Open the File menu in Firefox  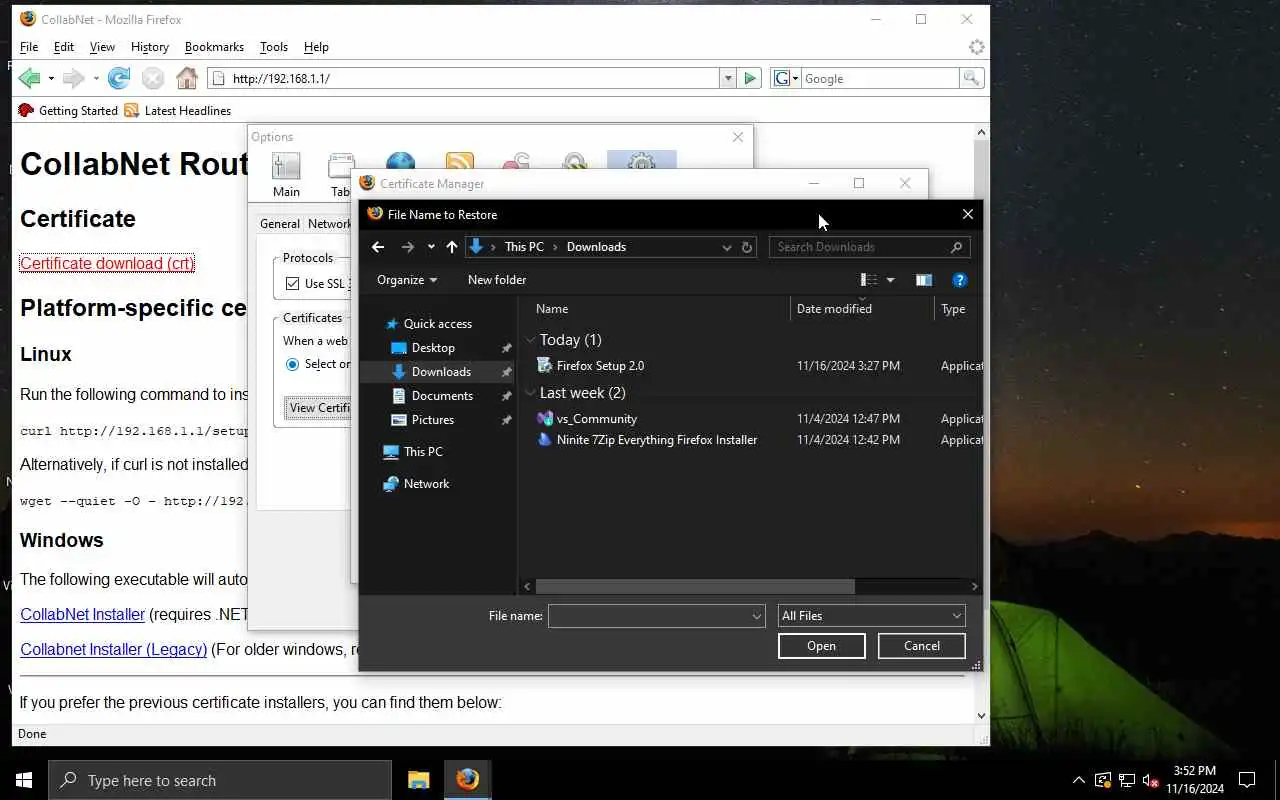[x=29, y=47]
